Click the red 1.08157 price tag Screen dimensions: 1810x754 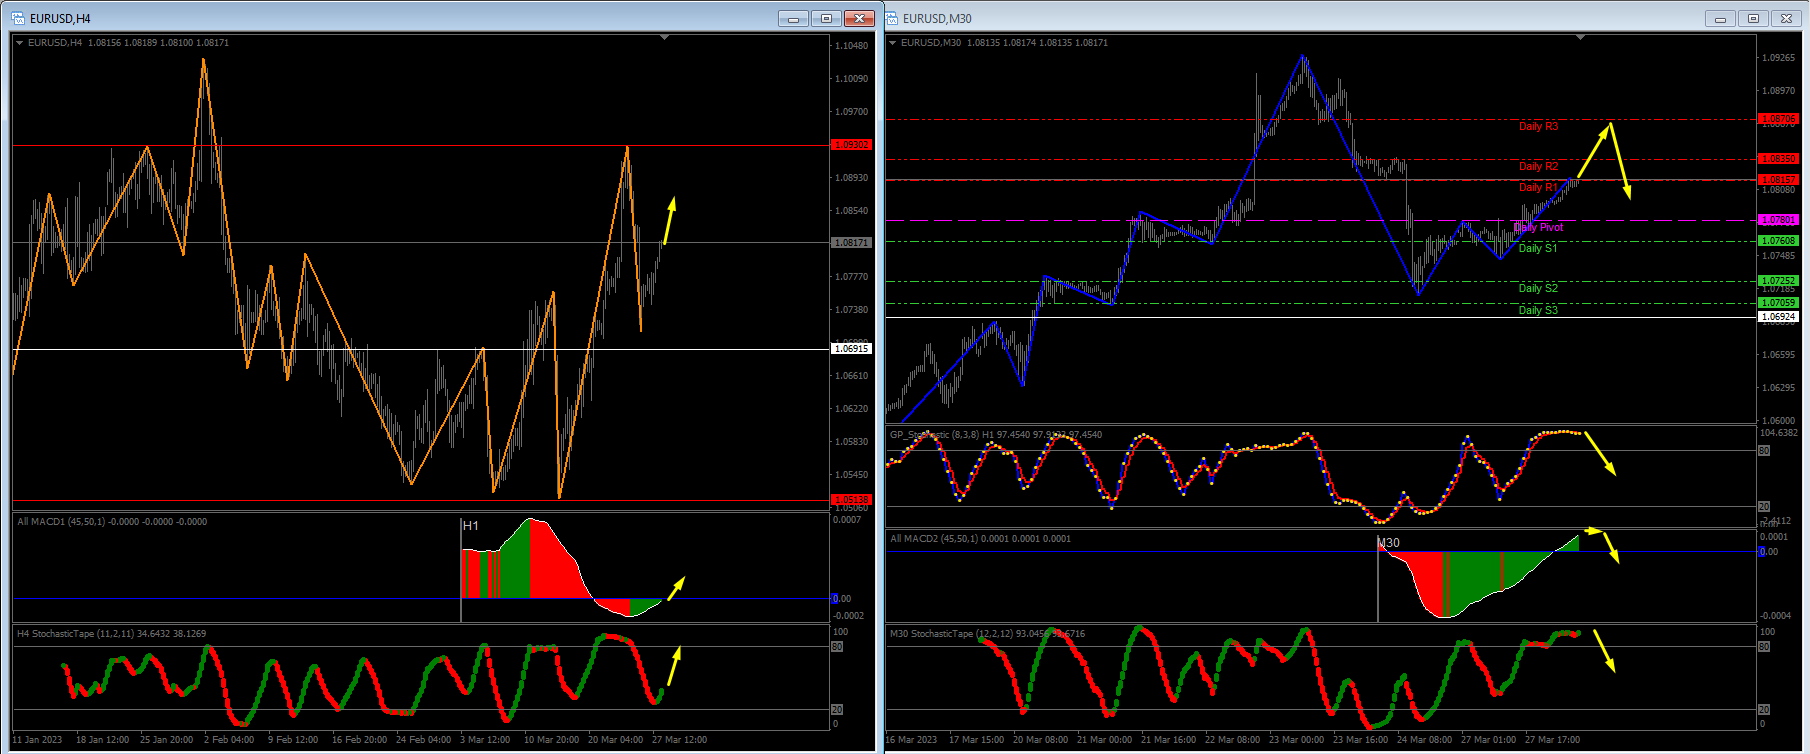(x=1779, y=180)
